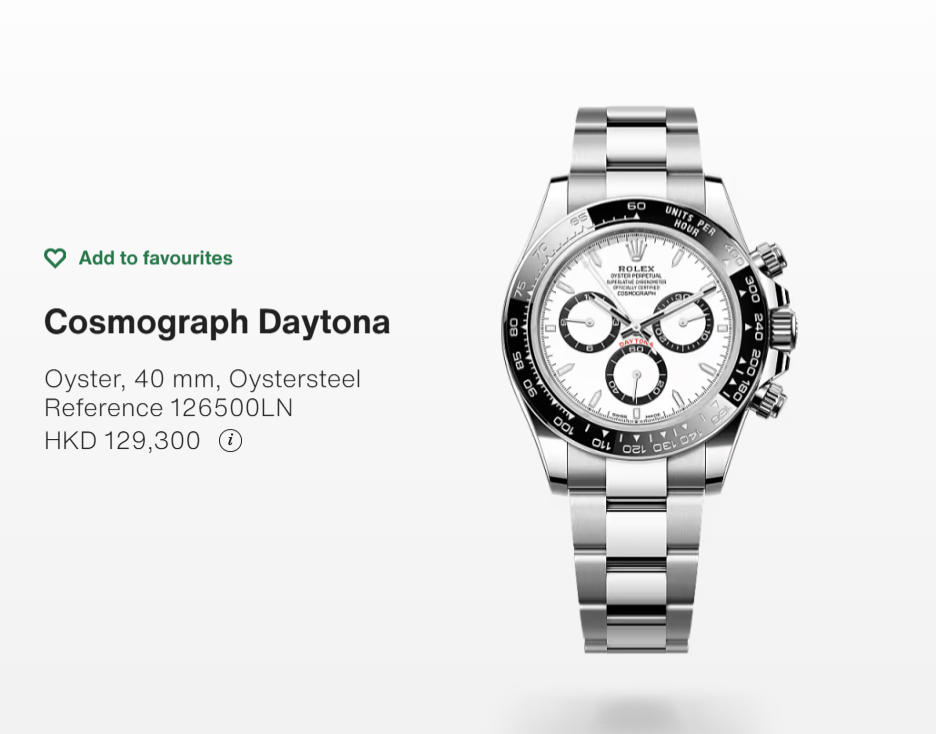Image resolution: width=936 pixels, height=734 pixels.
Task: Click the 240 marking on tachymeter bezel
Action: (x=758, y=326)
